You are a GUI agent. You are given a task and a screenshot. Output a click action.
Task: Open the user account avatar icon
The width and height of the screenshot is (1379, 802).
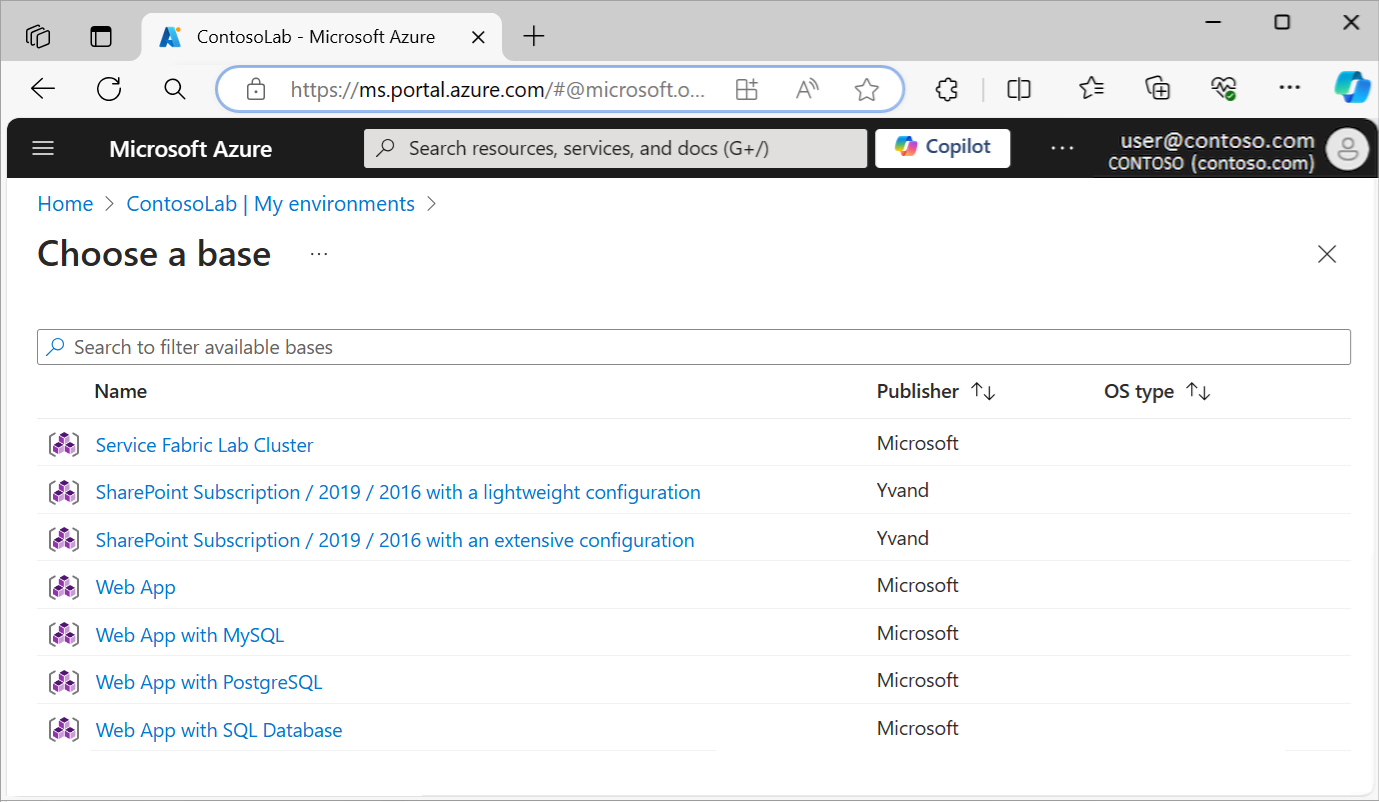point(1346,149)
